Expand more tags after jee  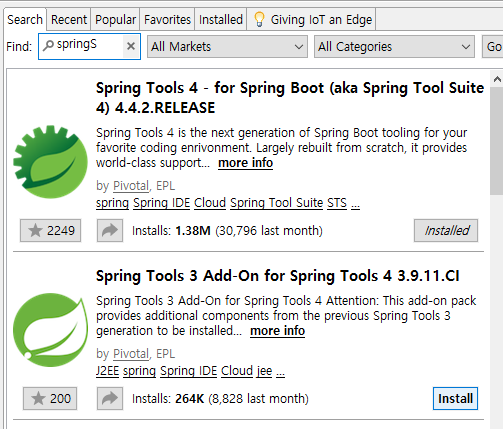pyautogui.click(x=281, y=372)
